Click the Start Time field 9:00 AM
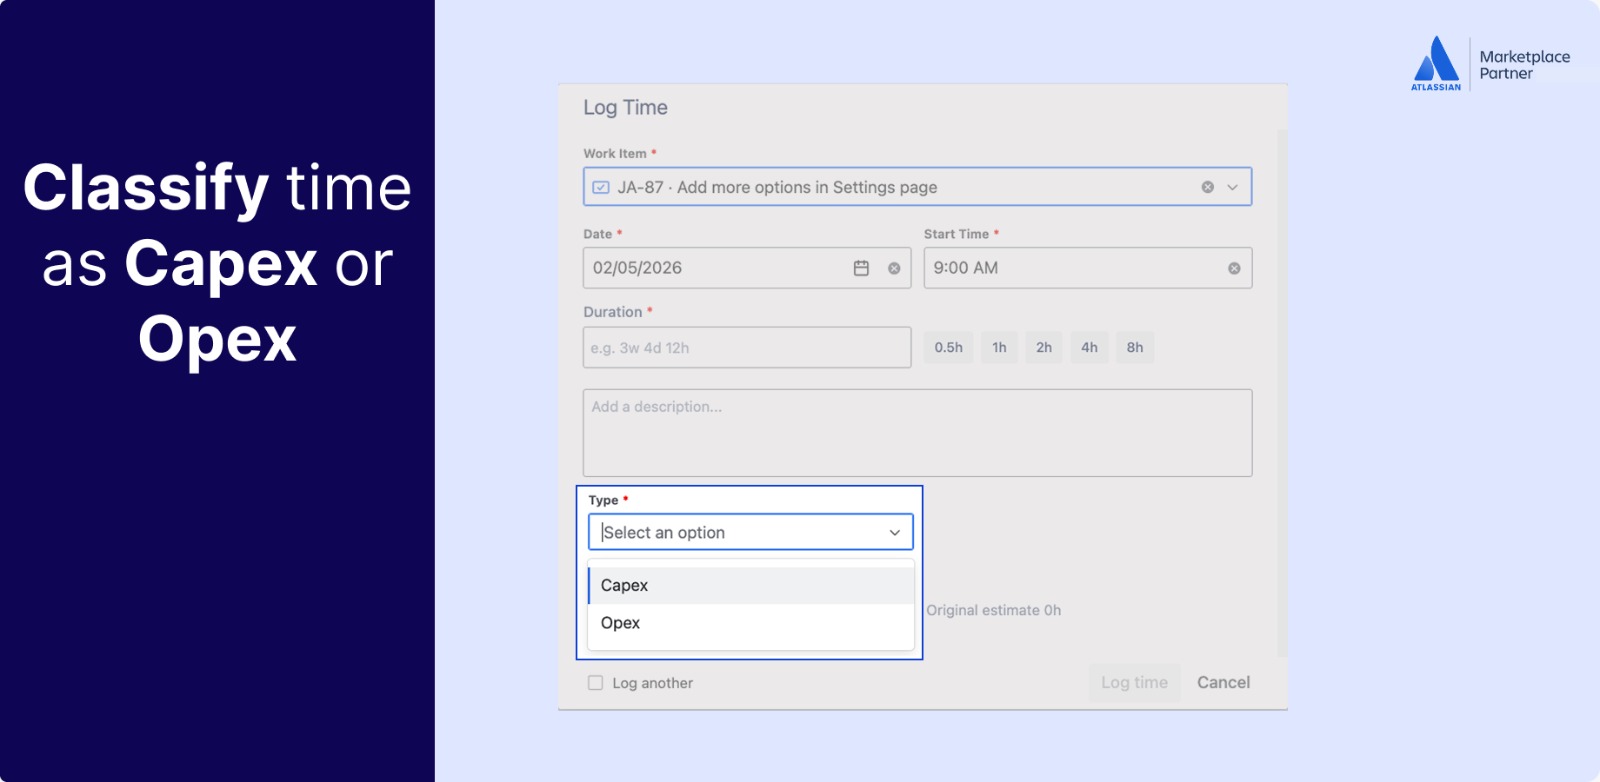 click(1088, 268)
